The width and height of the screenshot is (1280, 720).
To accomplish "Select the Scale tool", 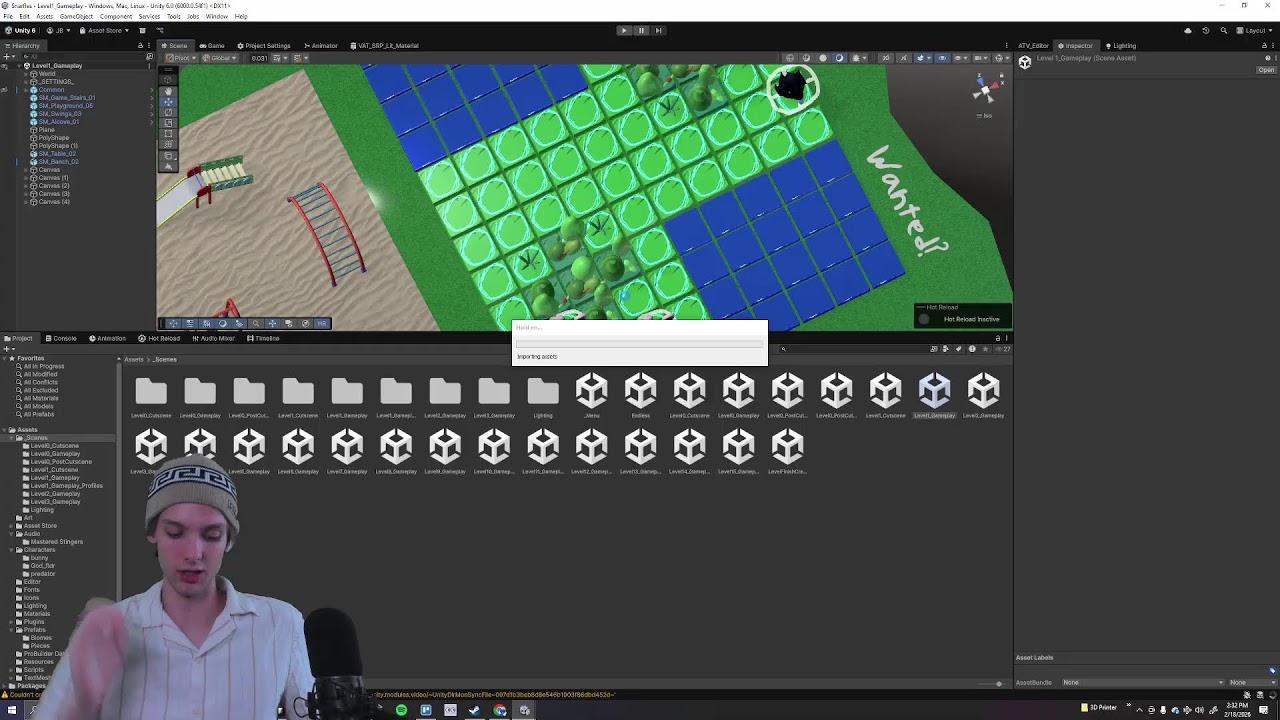I will click(x=168, y=123).
